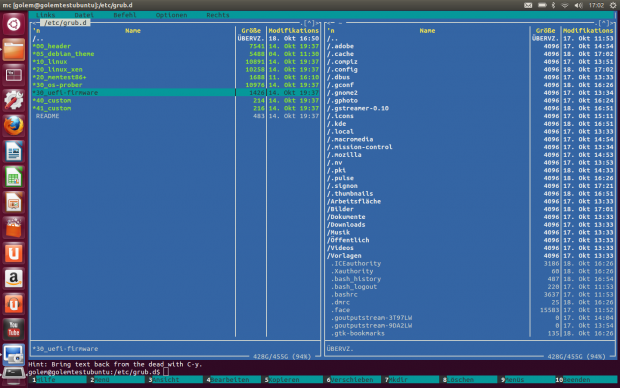
Task: Open right panel's [^] directory history dropdown
Action: [604, 23]
